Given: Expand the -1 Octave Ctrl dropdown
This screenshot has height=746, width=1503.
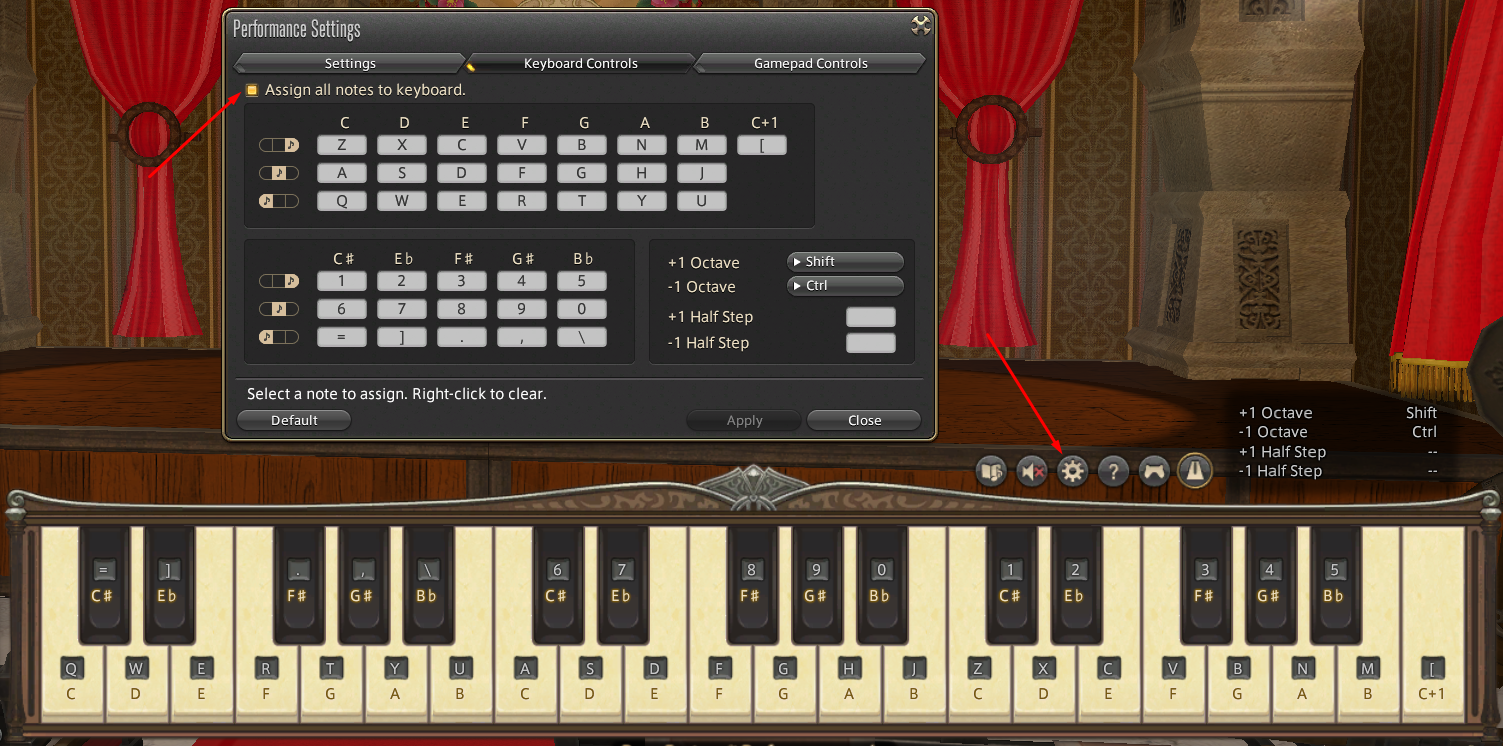Looking at the screenshot, I should coord(845,286).
